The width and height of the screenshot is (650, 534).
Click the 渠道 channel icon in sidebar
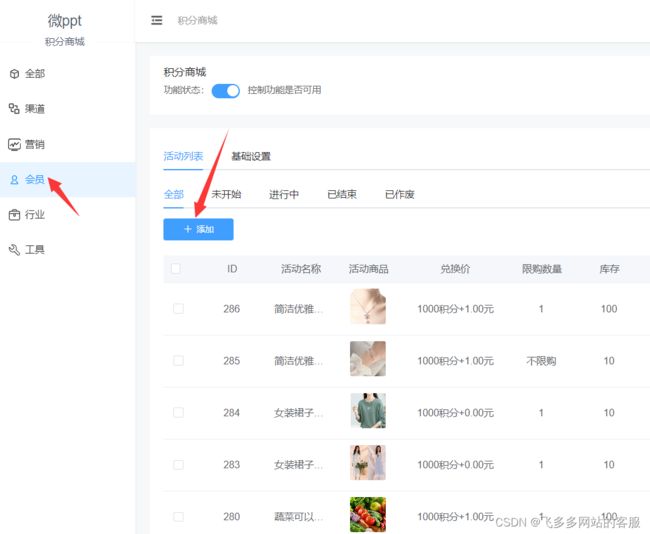tap(15, 109)
